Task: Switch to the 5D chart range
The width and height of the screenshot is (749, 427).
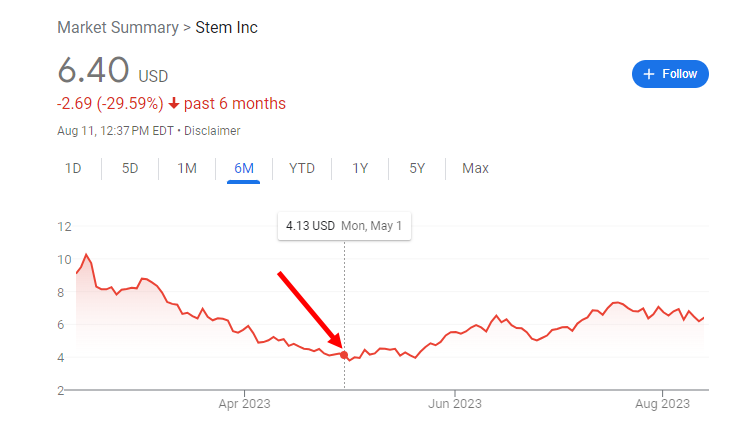Action: [130, 168]
